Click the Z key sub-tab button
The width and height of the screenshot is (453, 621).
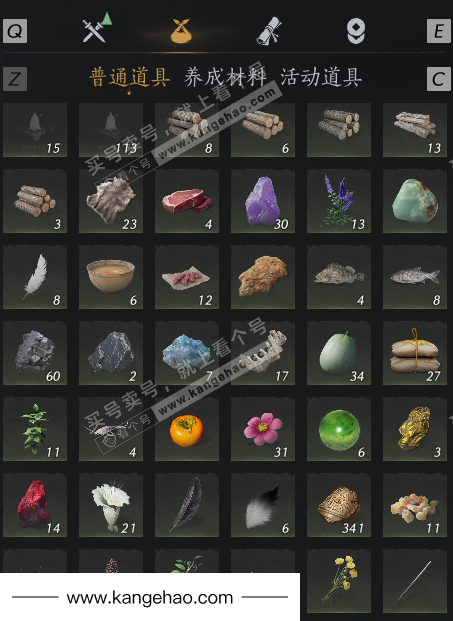(15, 79)
